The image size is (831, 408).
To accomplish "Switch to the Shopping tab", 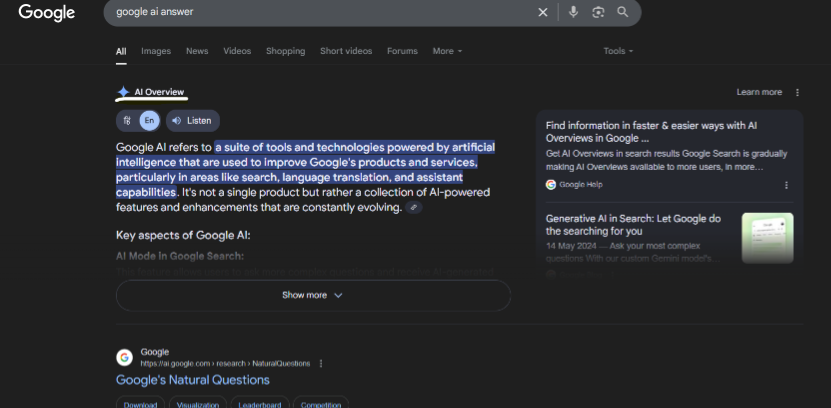I will click(286, 51).
